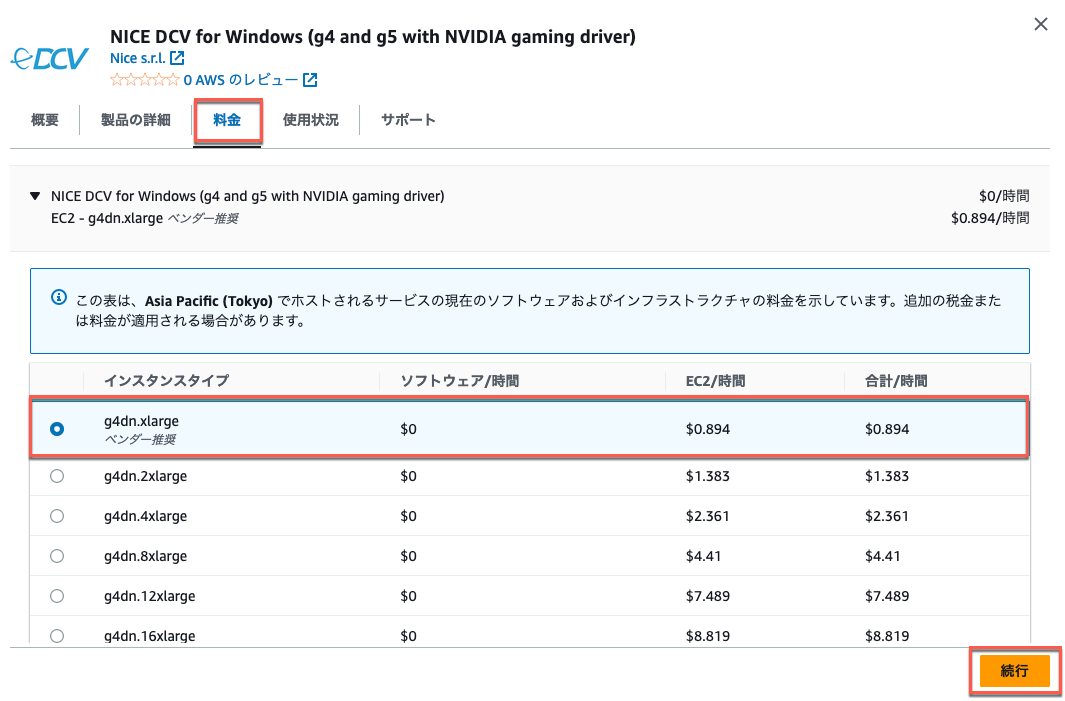Click the Asia Pacific (Tokyo) region text
This screenshot has width=1065, height=701.
point(209,301)
